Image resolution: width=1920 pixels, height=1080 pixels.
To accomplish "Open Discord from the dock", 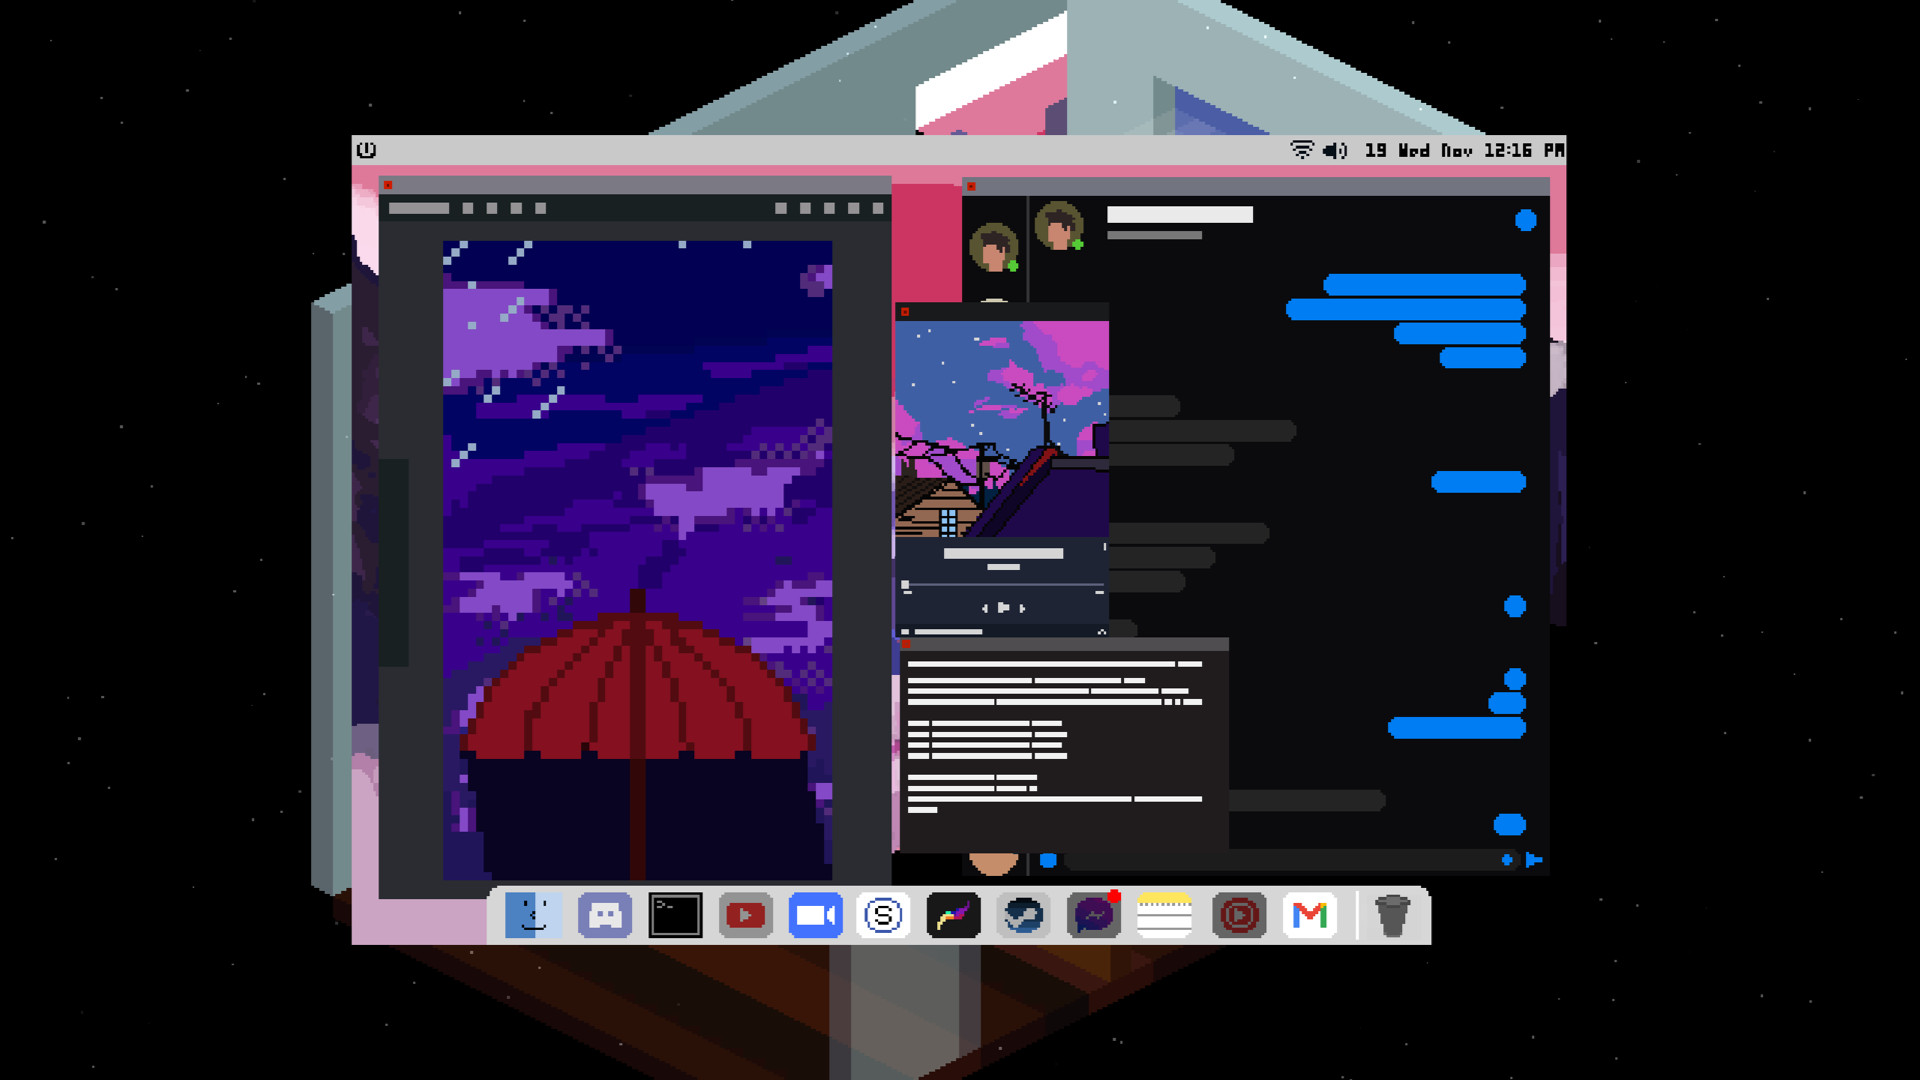I will click(605, 913).
